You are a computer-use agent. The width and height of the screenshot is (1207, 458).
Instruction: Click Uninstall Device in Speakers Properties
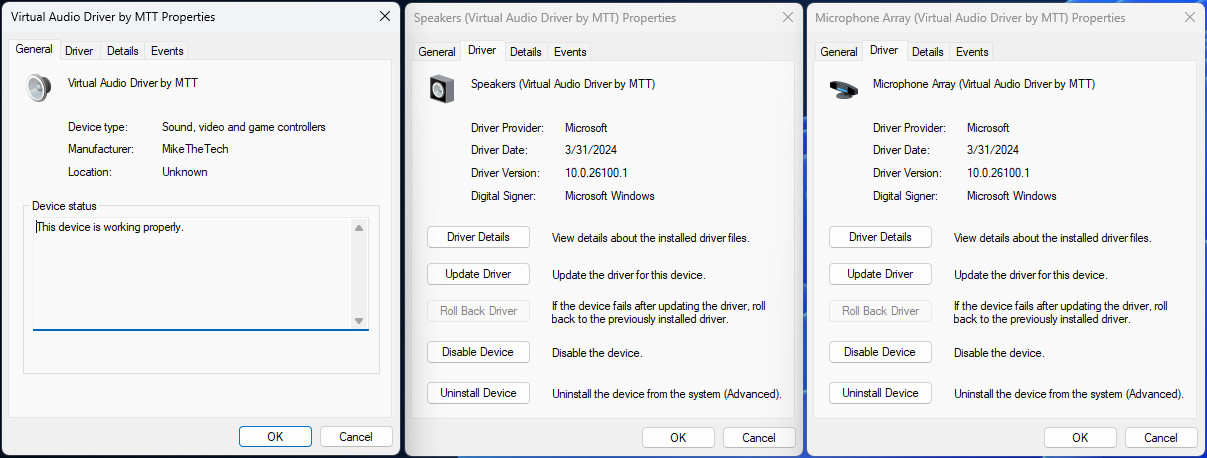478,393
